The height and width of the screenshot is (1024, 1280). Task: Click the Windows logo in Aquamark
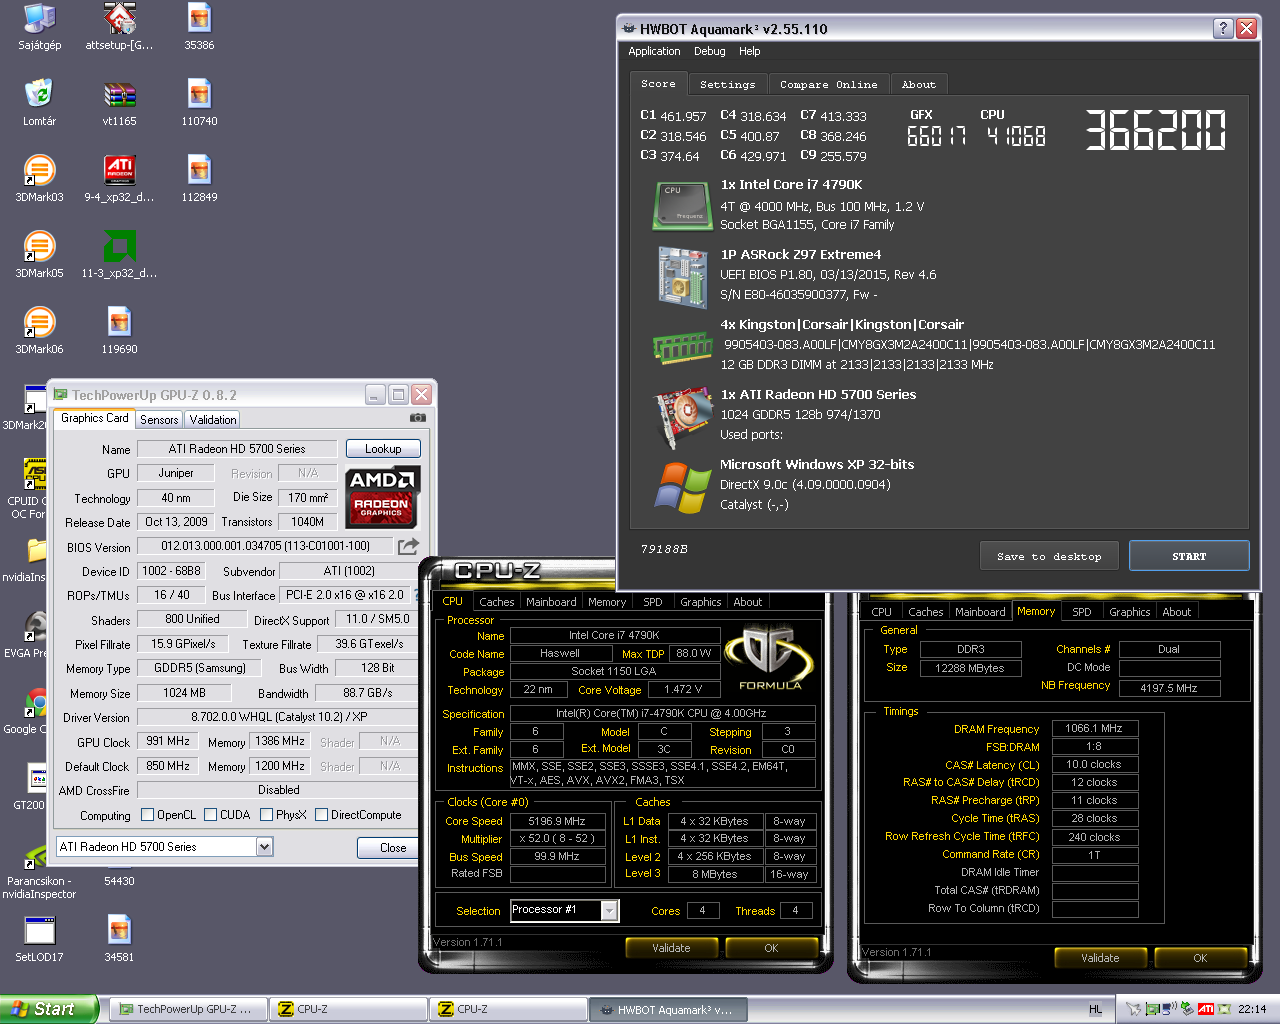click(683, 487)
